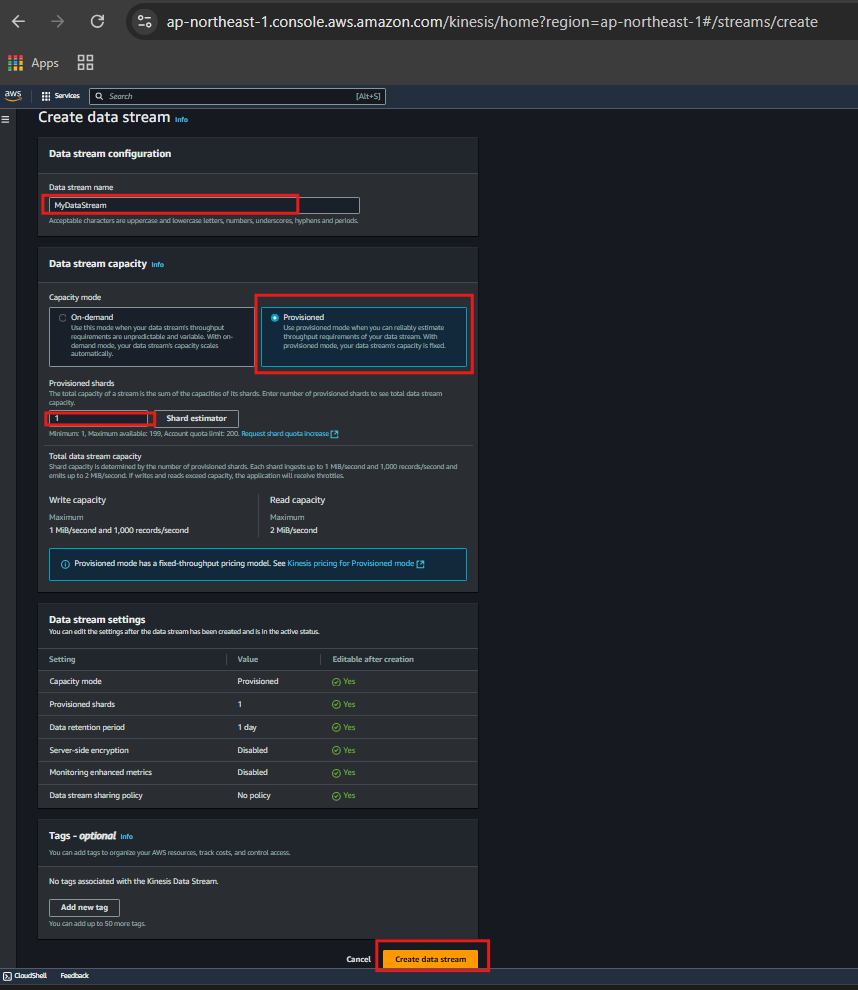The image size is (858, 990).
Task: Click the browser back arrow
Action: click(x=19, y=21)
